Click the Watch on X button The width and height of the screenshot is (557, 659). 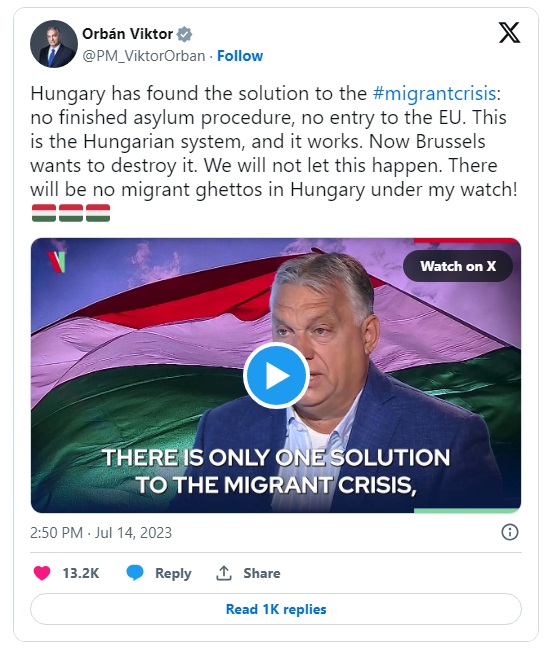point(458,266)
